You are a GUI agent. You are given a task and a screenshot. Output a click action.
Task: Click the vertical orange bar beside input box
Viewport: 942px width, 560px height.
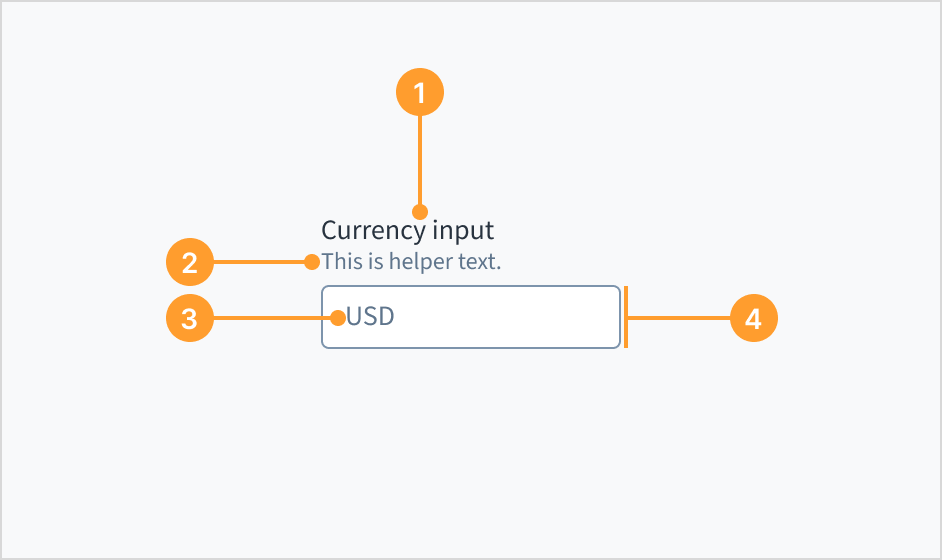(x=626, y=317)
